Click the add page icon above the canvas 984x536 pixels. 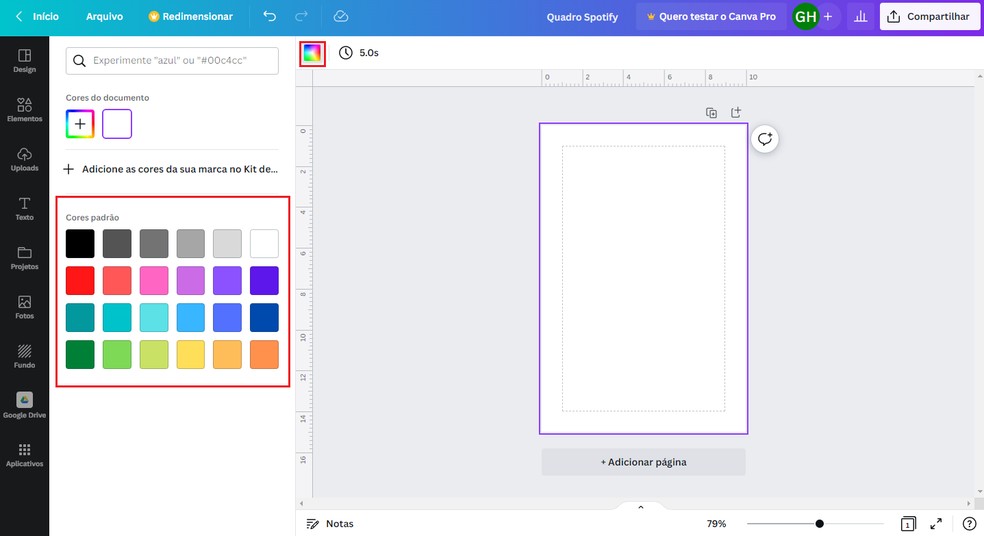point(736,113)
